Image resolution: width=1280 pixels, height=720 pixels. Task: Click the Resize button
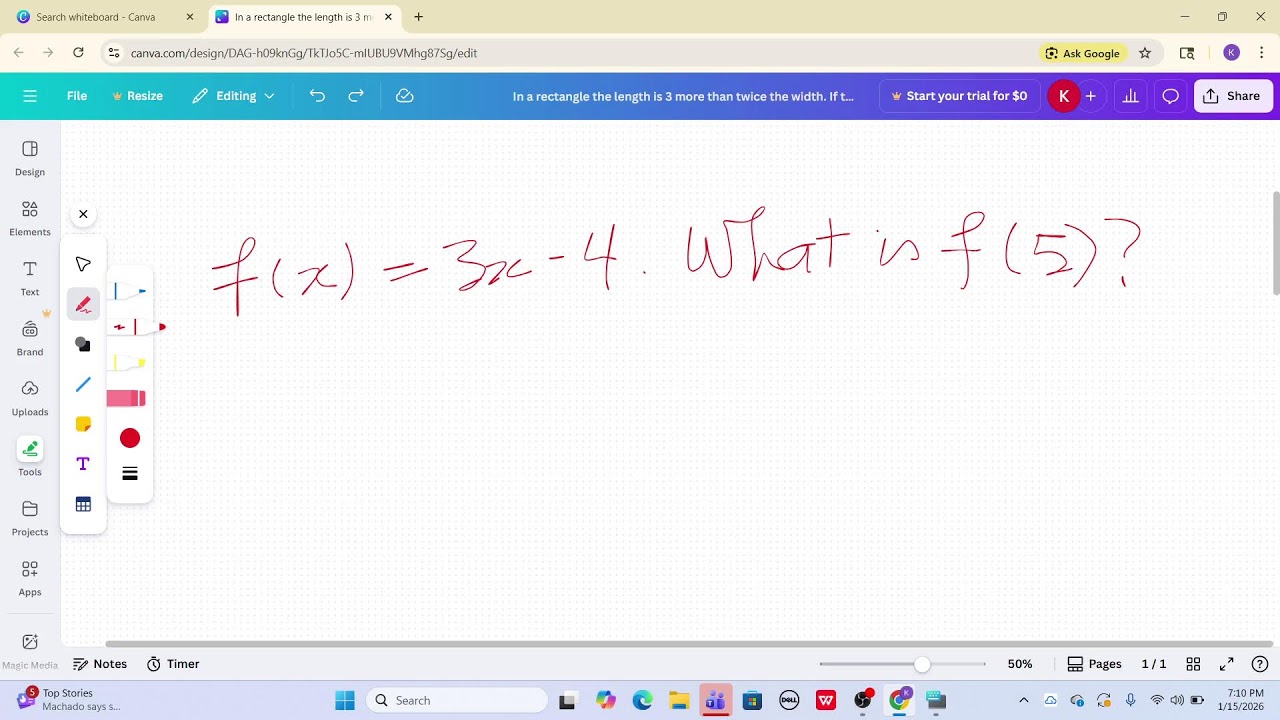pyautogui.click(x=137, y=96)
